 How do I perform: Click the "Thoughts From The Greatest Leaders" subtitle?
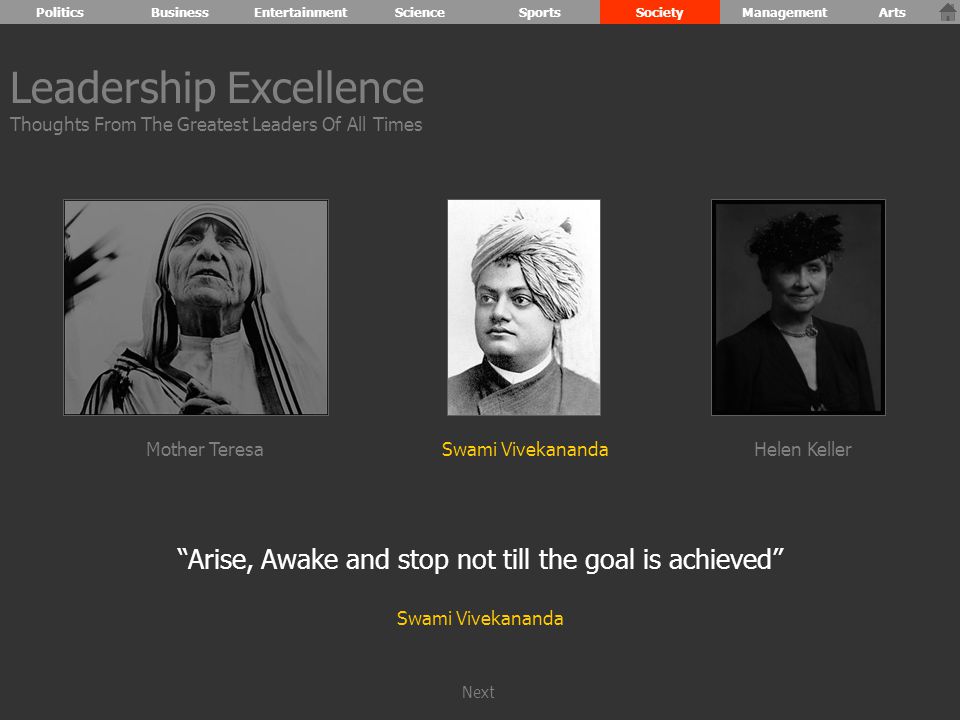(x=216, y=124)
